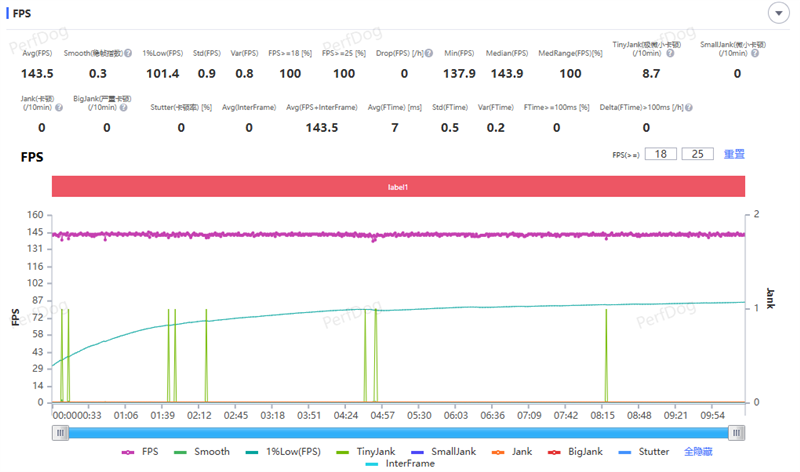Click help icon next to Drop(FPS)

[429, 52]
